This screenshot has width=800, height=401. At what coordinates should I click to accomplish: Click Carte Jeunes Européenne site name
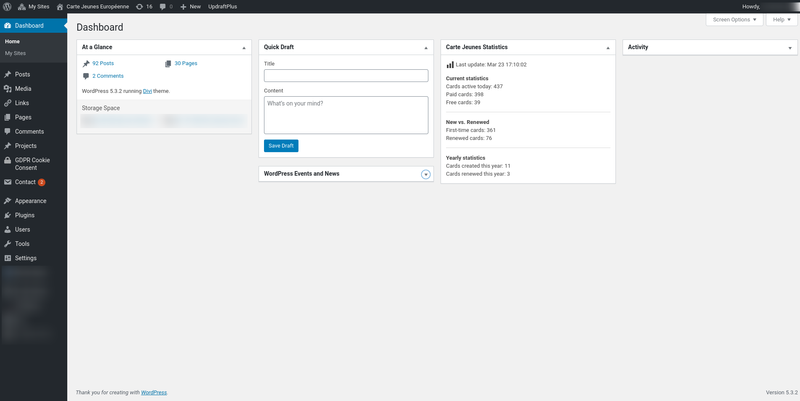point(97,7)
